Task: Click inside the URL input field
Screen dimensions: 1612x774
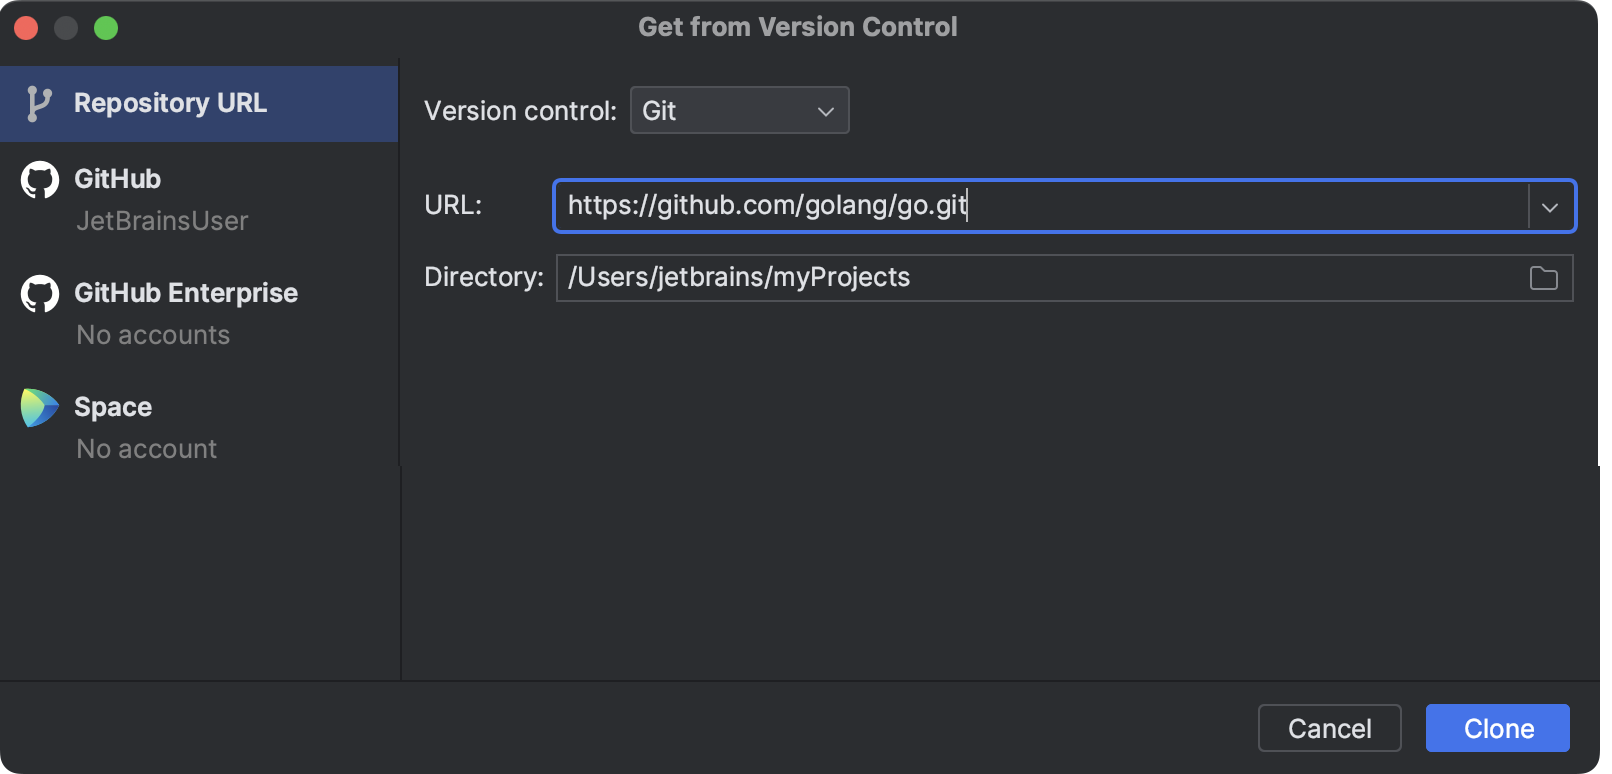Action: (x=1000, y=206)
